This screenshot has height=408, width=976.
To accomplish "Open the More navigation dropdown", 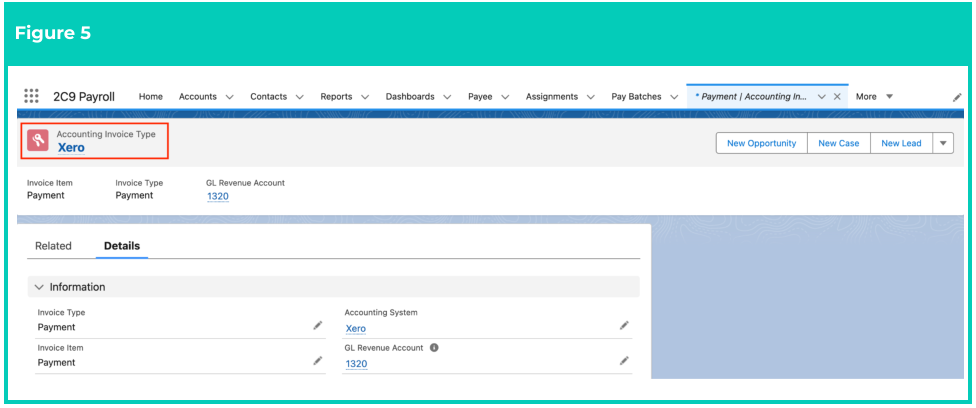I will (875, 97).
